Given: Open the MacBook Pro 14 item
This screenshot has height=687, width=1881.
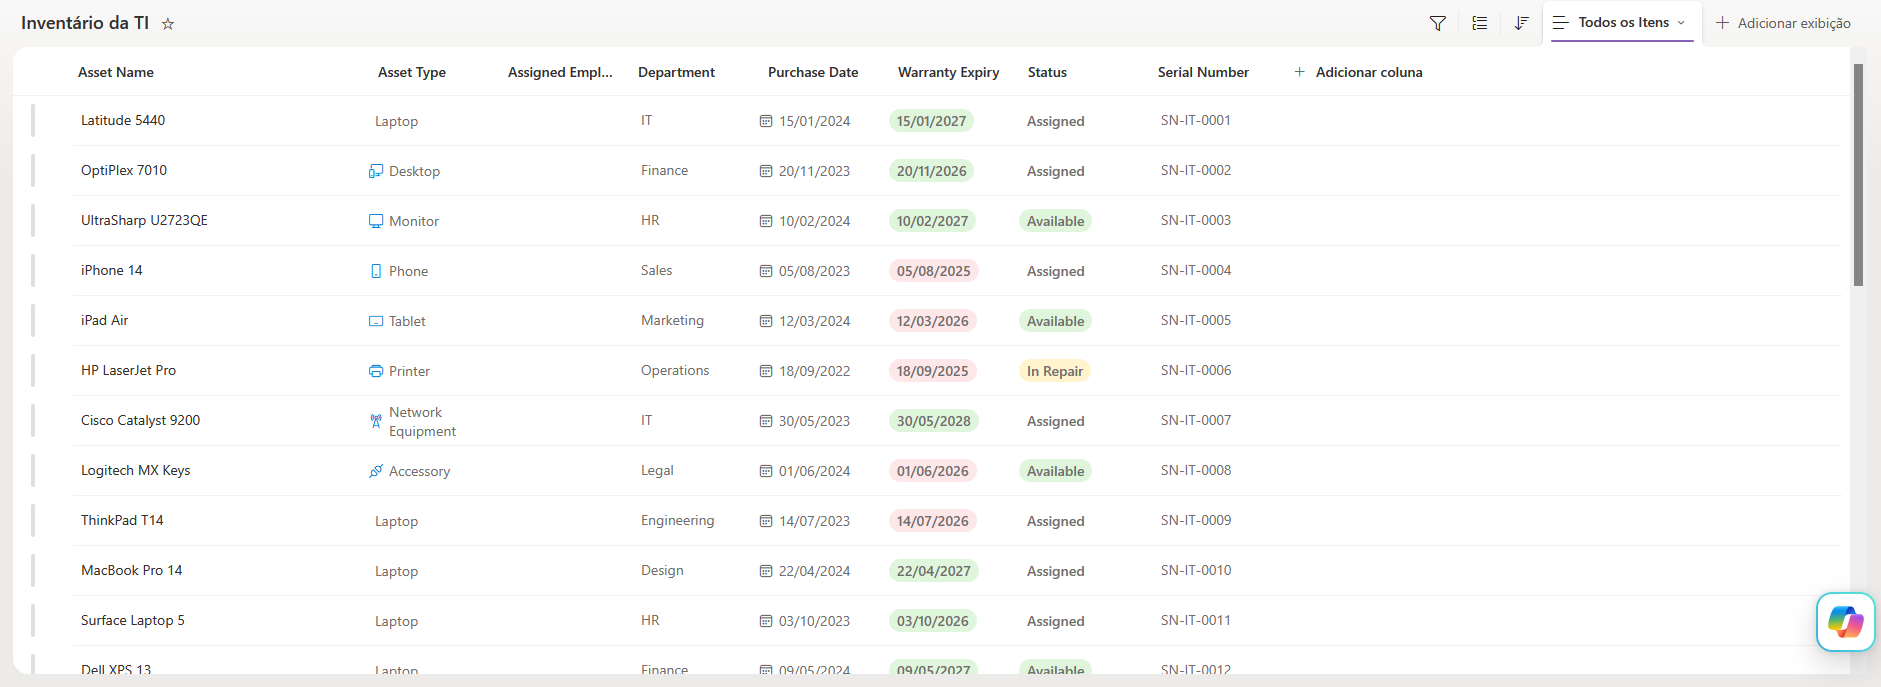Looking at the screenshot, I should 131,570.
